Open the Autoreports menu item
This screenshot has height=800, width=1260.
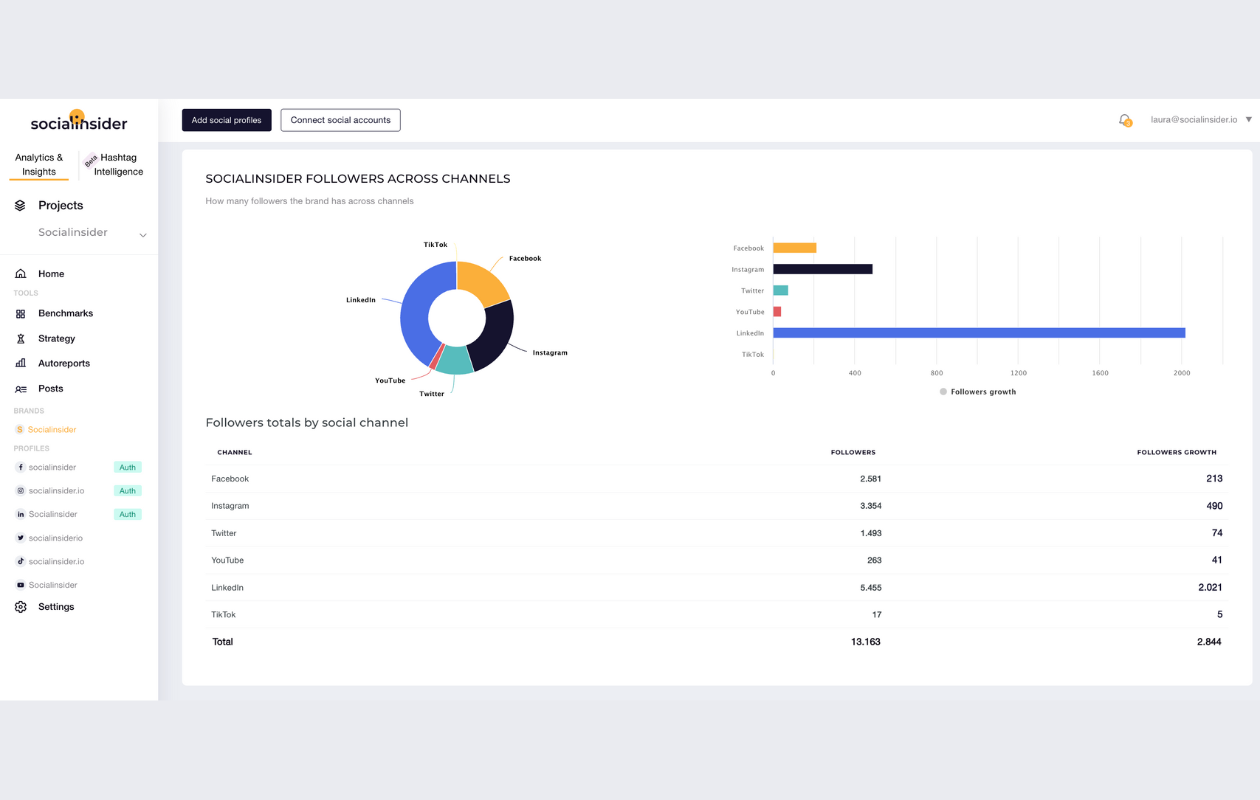tap(64, 364)
